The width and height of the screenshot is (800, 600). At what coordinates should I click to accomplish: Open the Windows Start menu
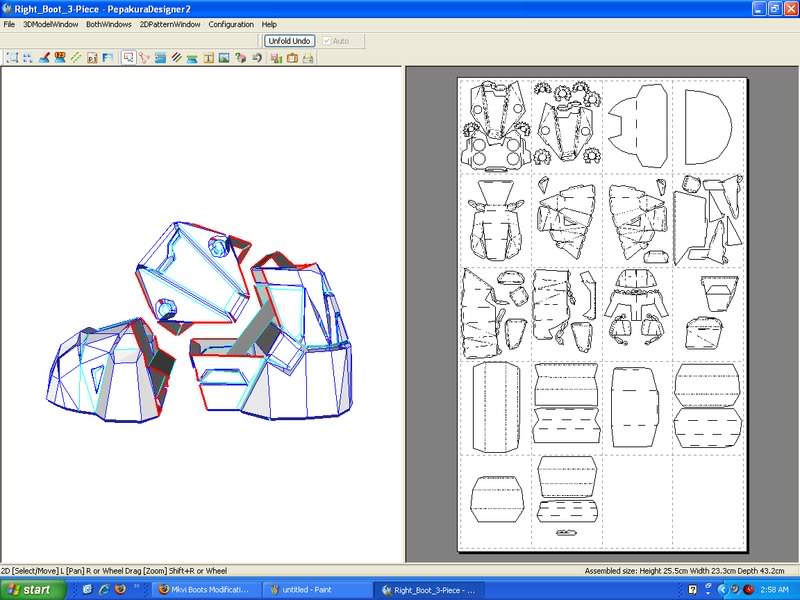coord(33,590)
